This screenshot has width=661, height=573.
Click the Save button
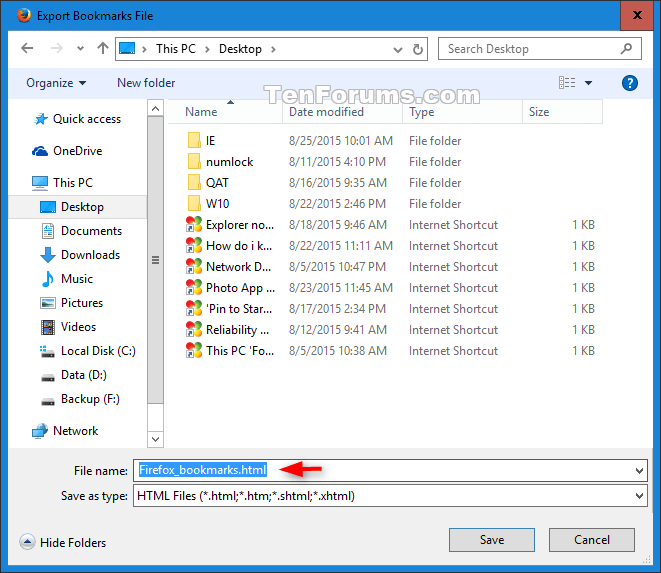pyautogui.click(x=492, y=540)
